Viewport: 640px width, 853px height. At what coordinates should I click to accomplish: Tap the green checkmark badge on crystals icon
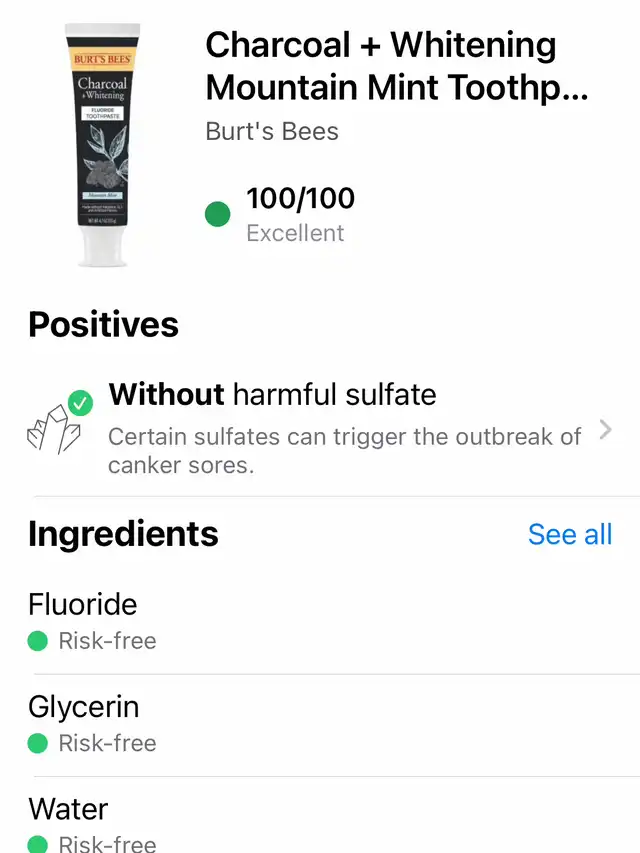point(80,405)
